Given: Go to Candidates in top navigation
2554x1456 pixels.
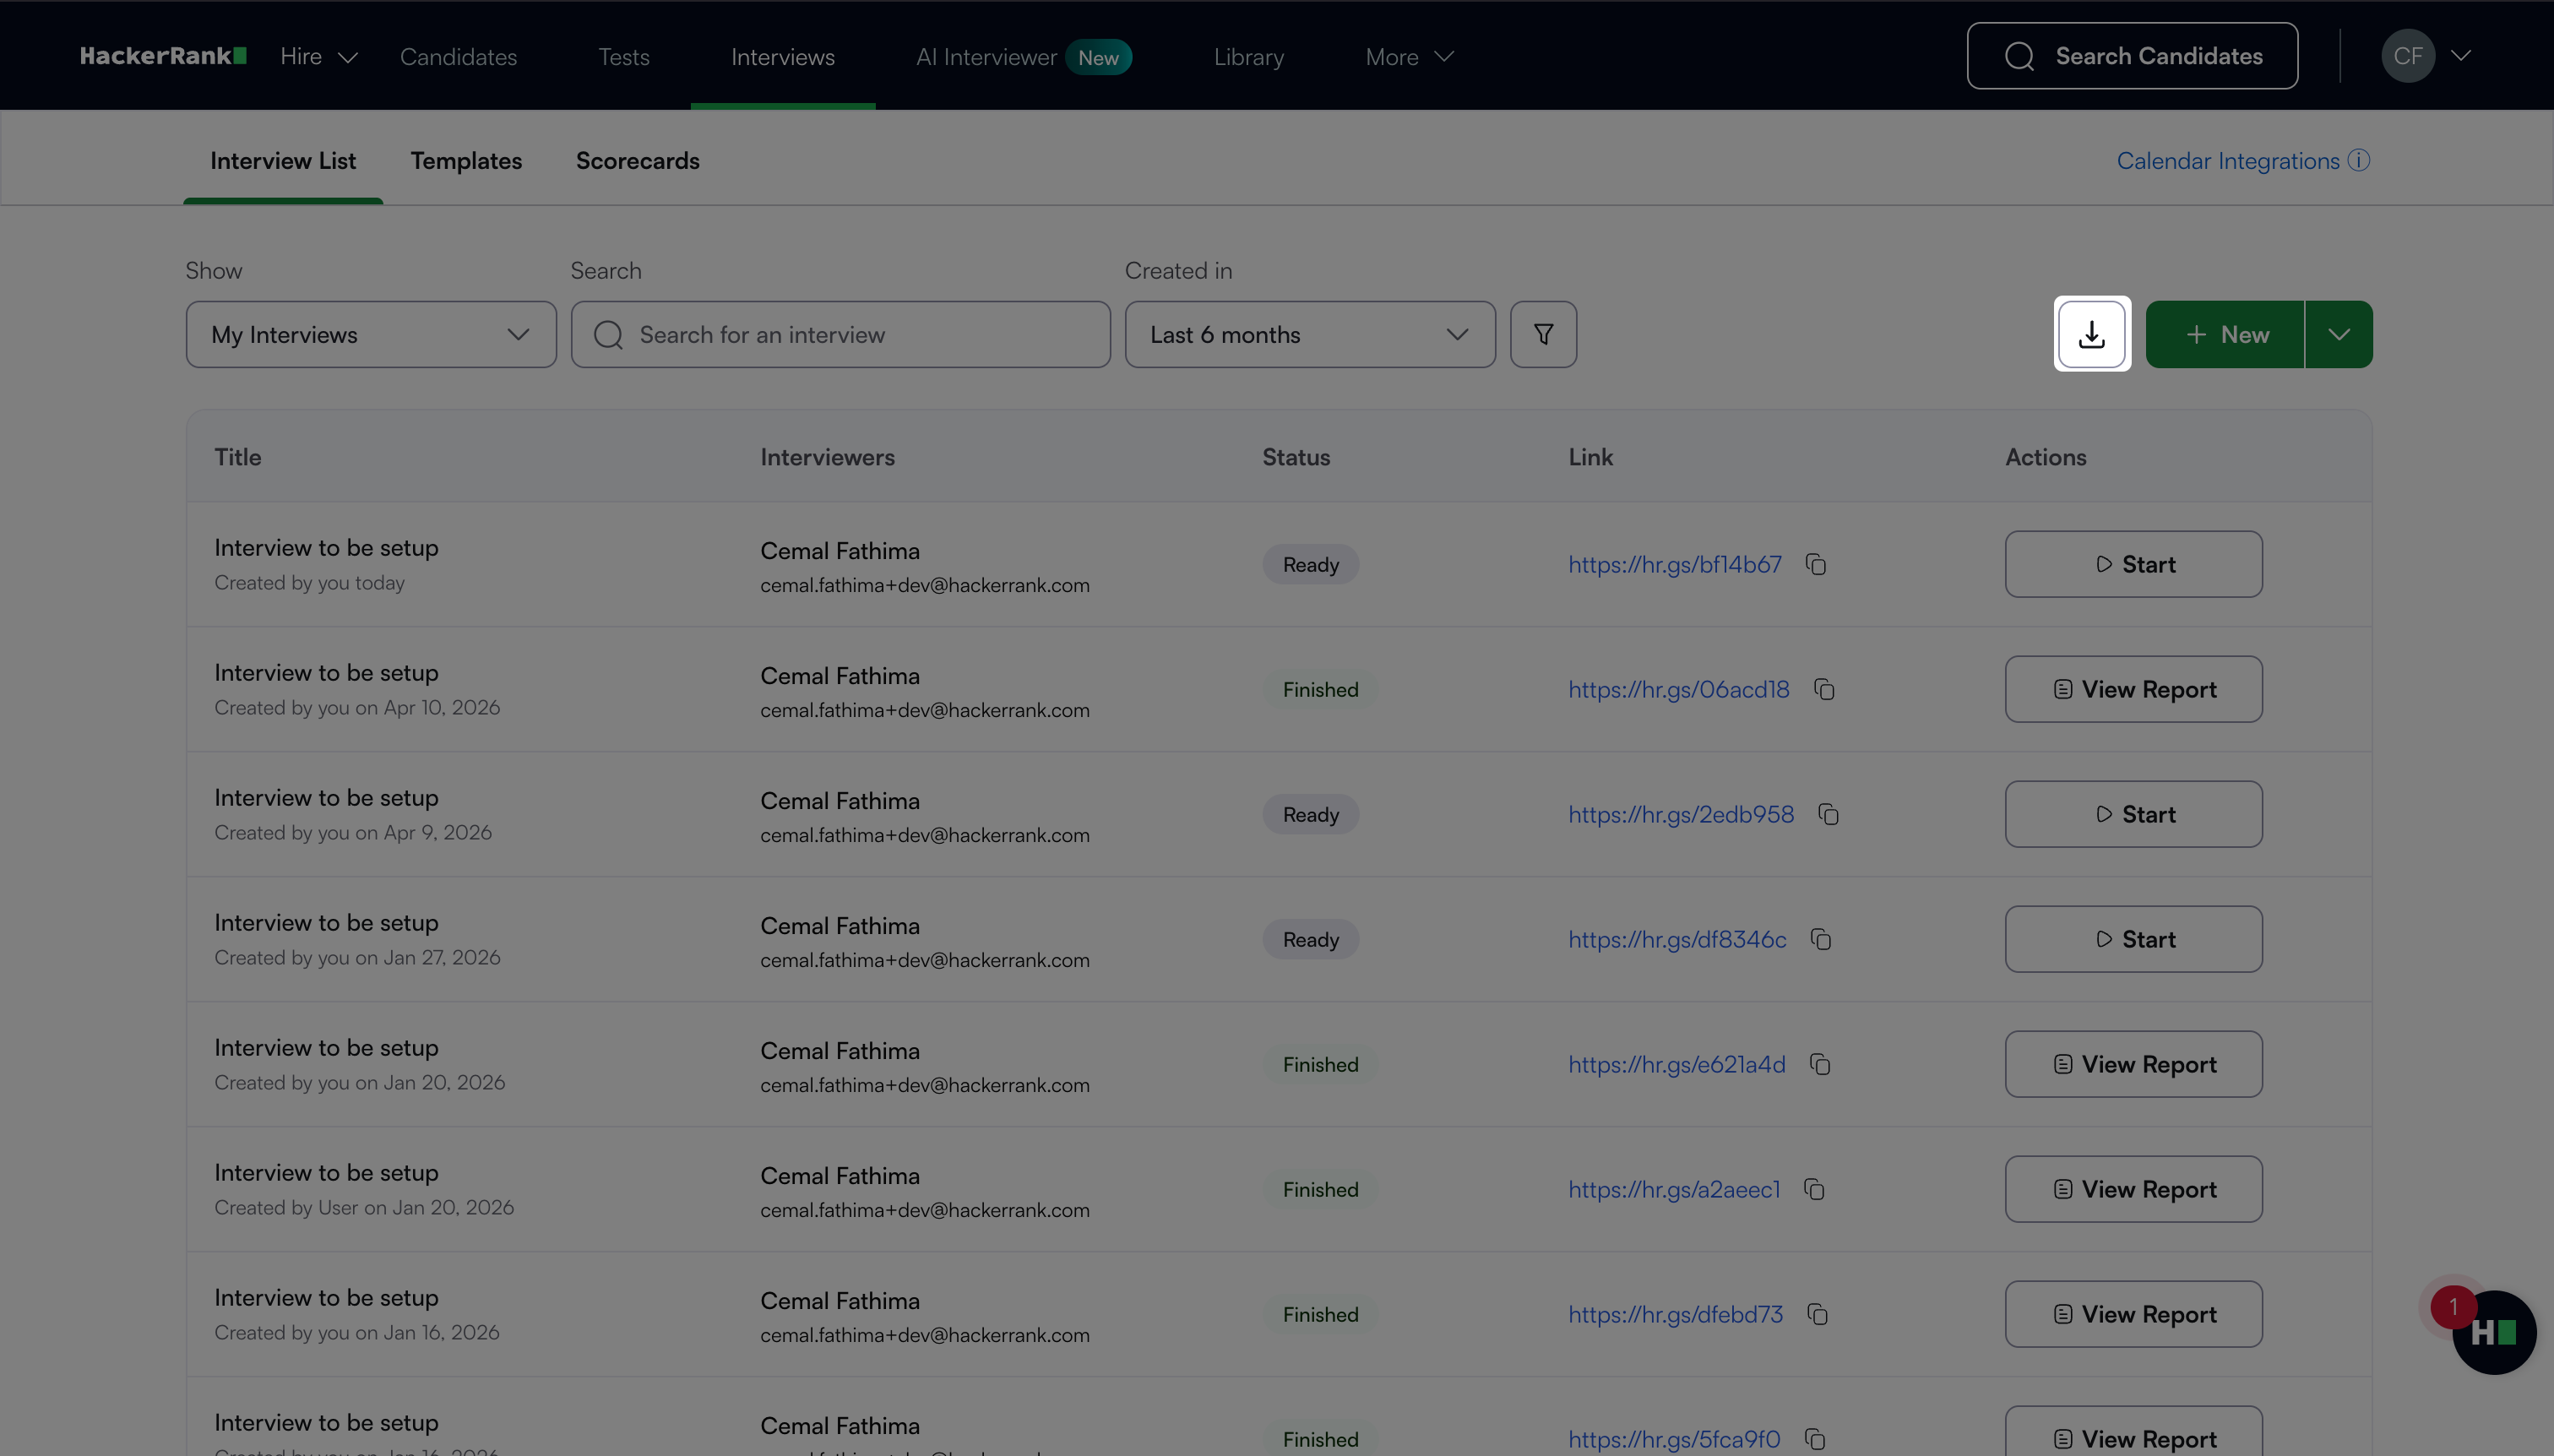Looking at the screenshot, I should click(458, 57).
